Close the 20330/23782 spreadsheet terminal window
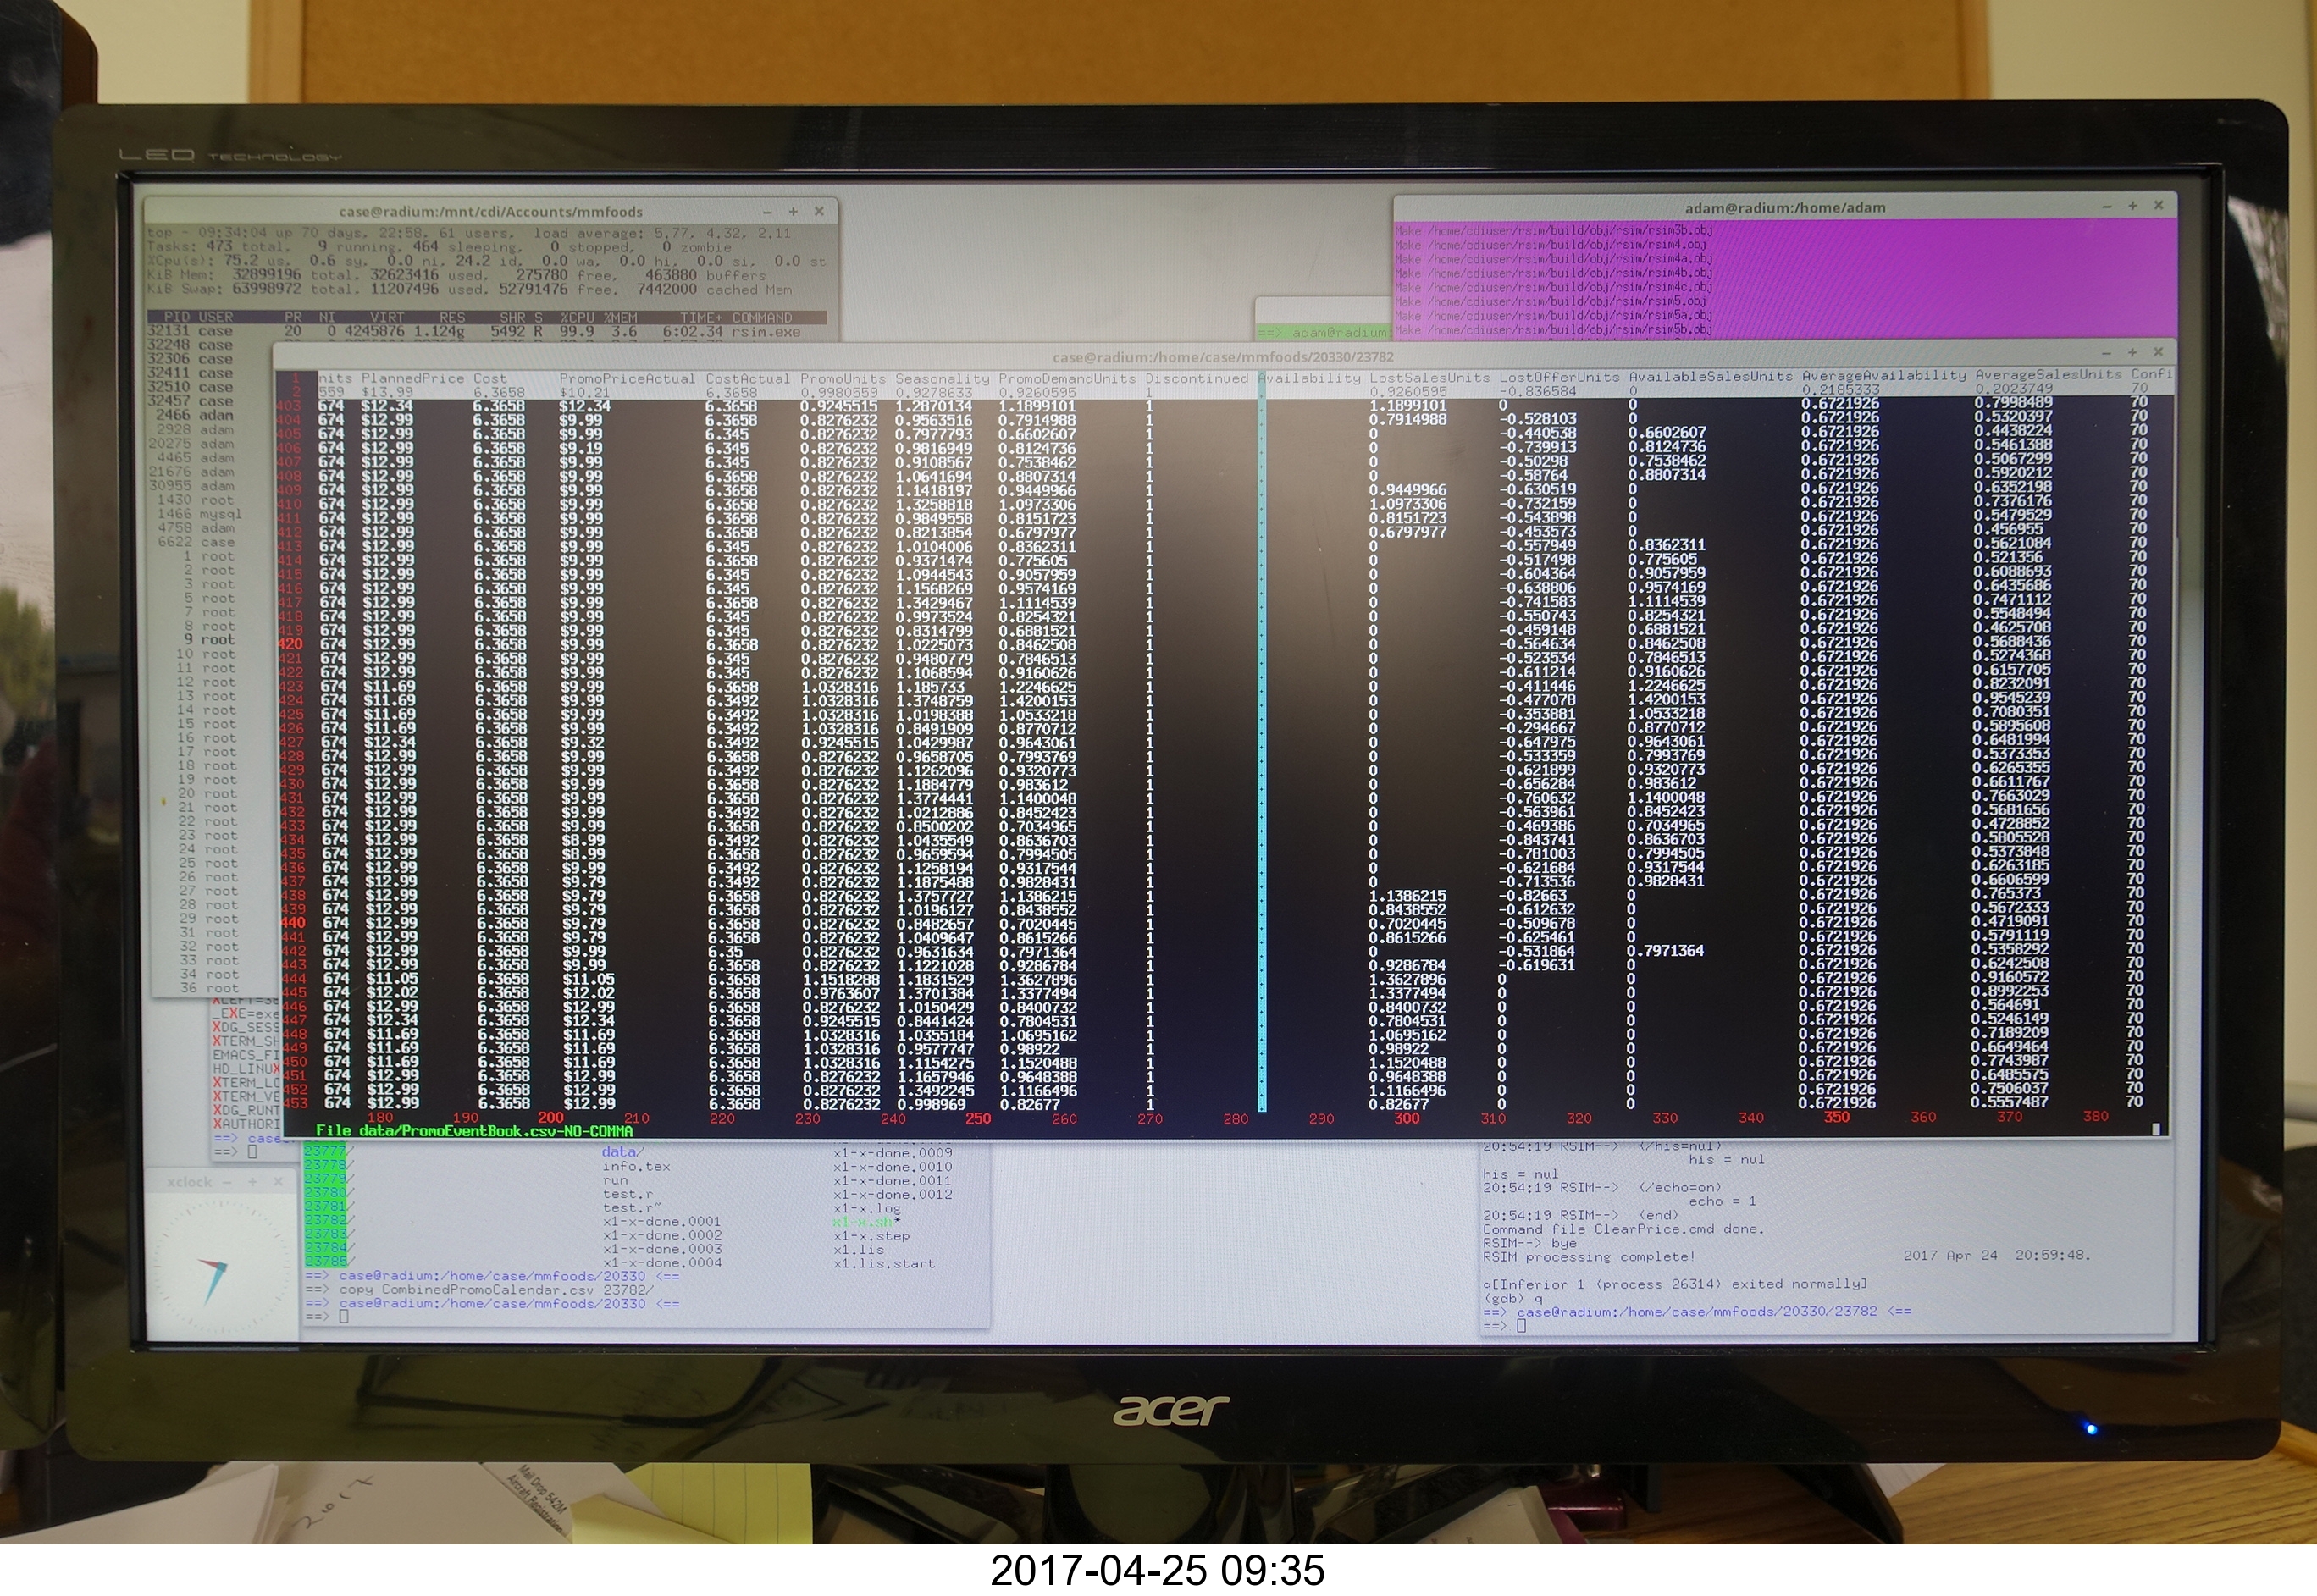The height and width of the screenshot is (1596, 2317). click(x=2158, y=352)
